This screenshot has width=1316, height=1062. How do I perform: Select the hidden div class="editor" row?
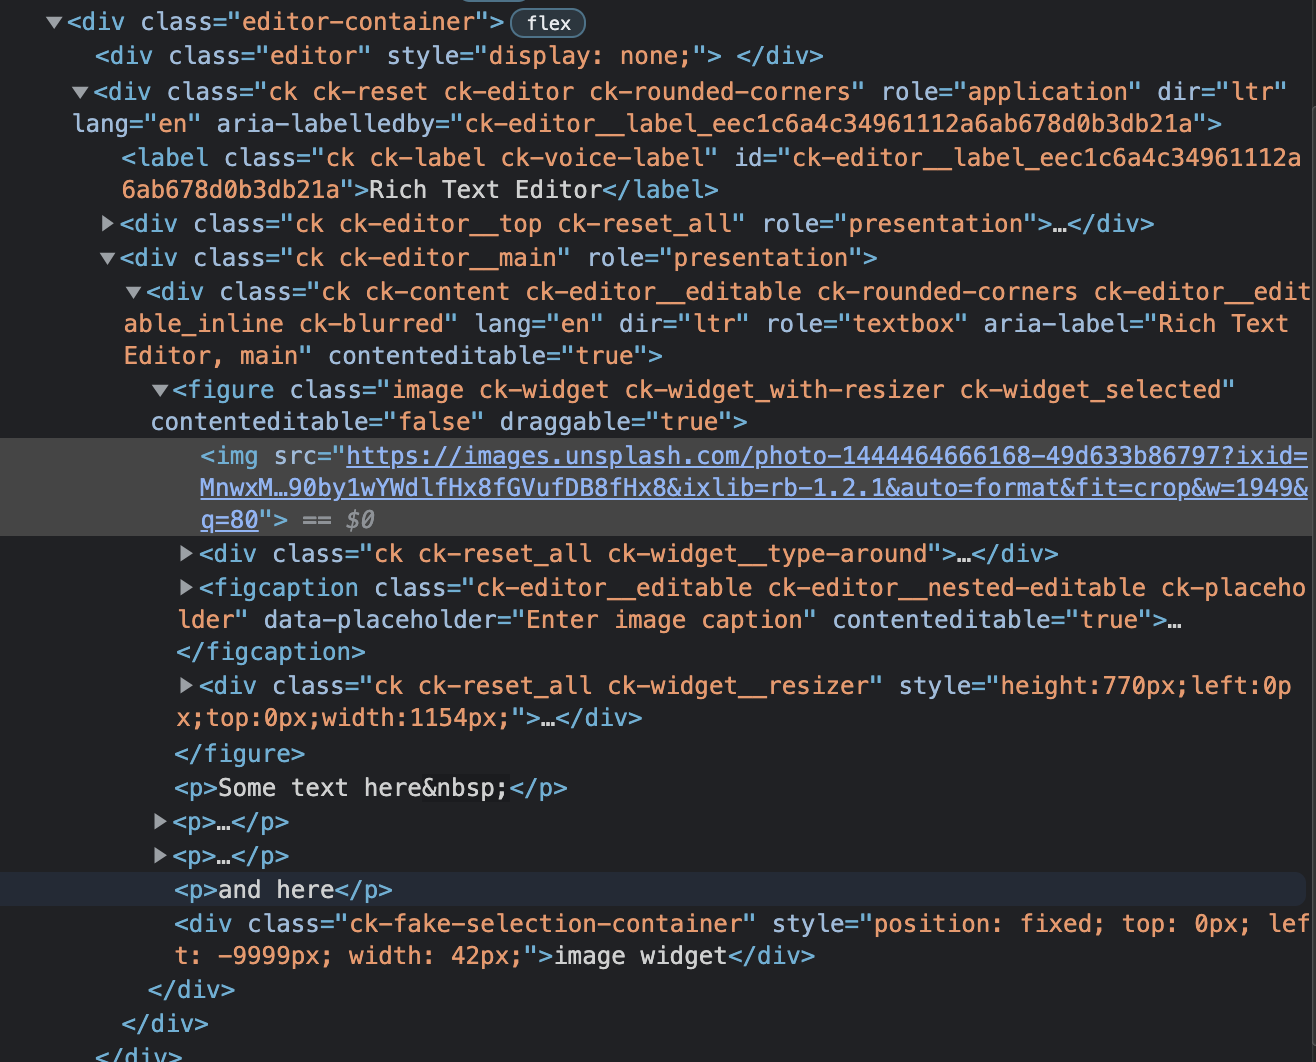coord(459,56)
